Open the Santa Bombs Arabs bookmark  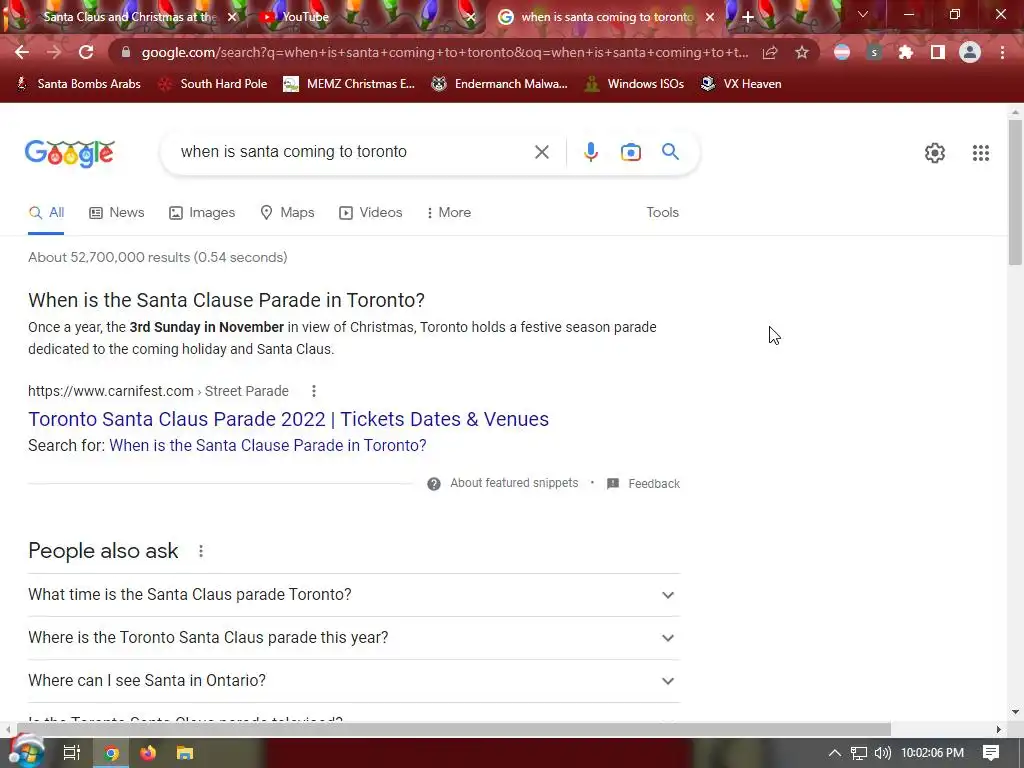[78, 84]
